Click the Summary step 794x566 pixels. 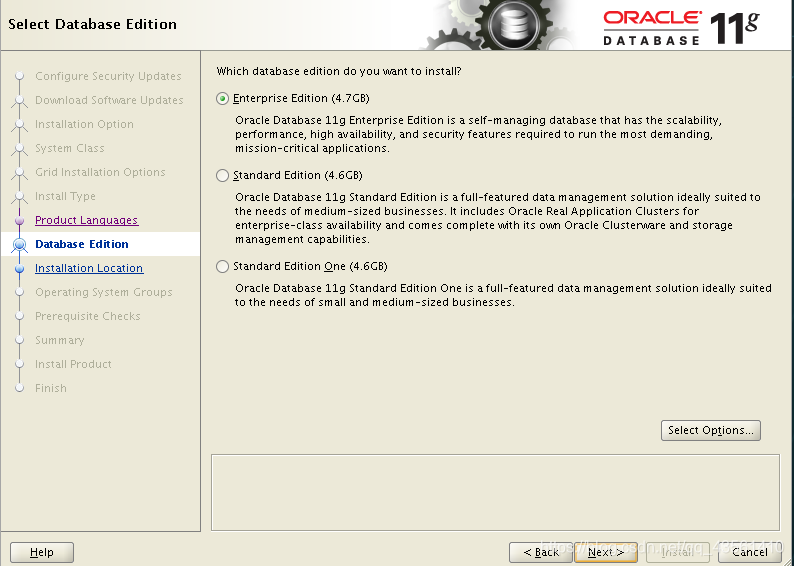[60, 340]
